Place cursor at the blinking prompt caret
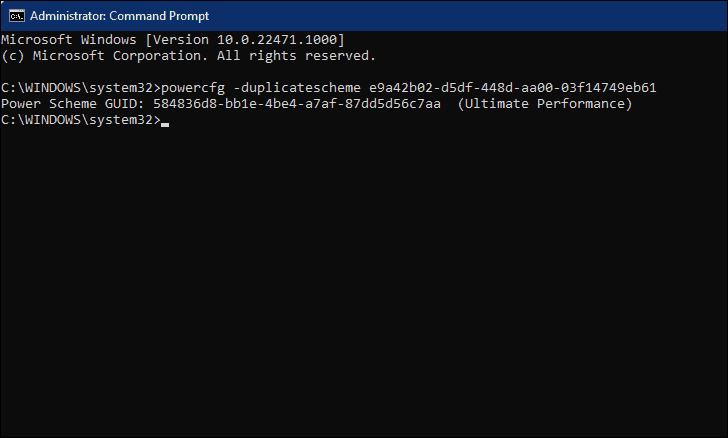 [165, 124]
